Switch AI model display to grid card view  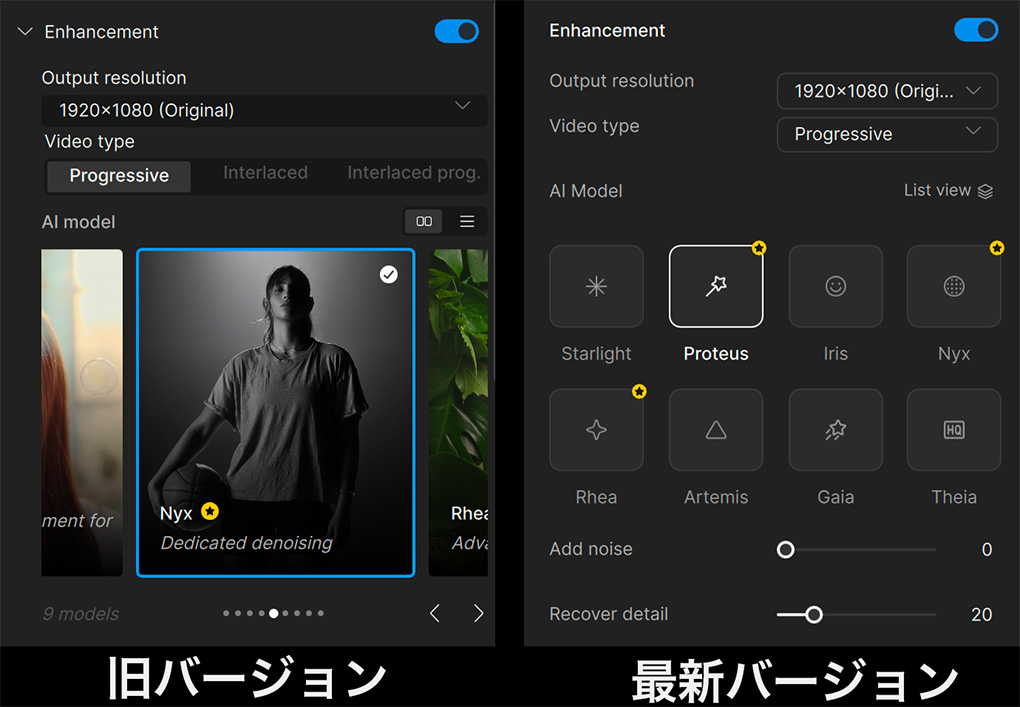[423, 221]
